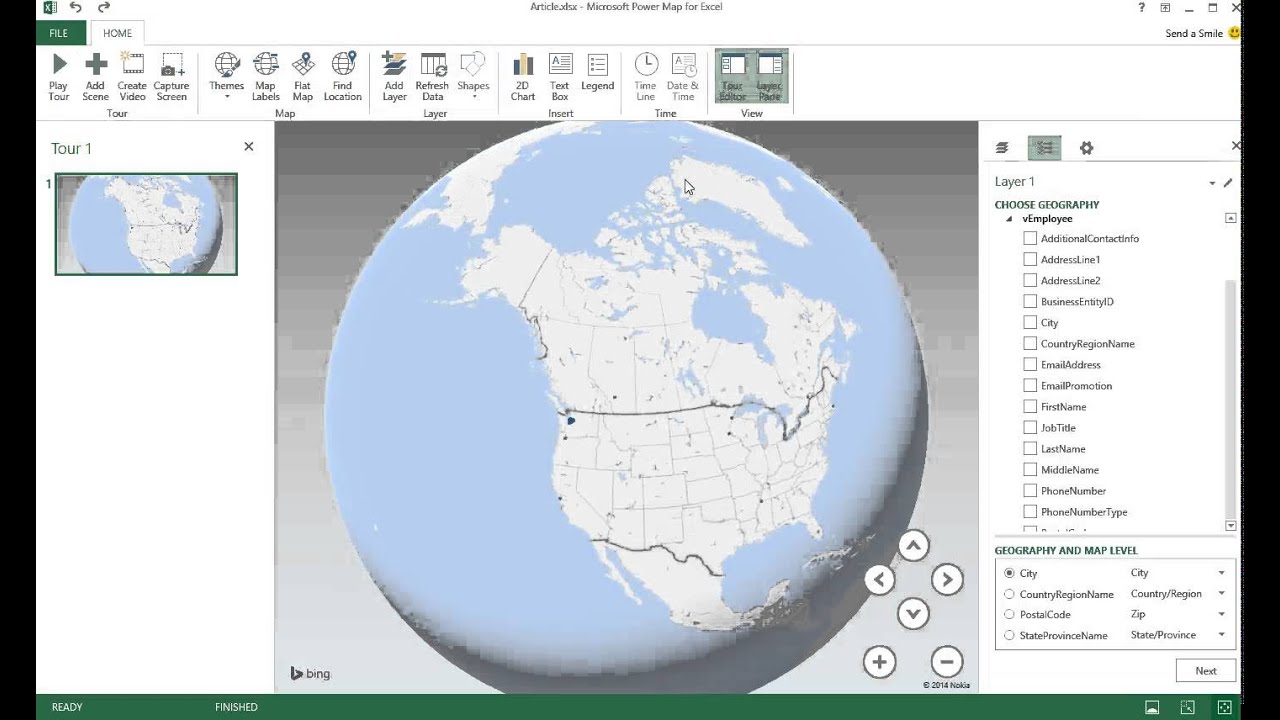Toggle the Layer Pane button
Viewport: 1280px width, 720px height.
click(769, 77)
